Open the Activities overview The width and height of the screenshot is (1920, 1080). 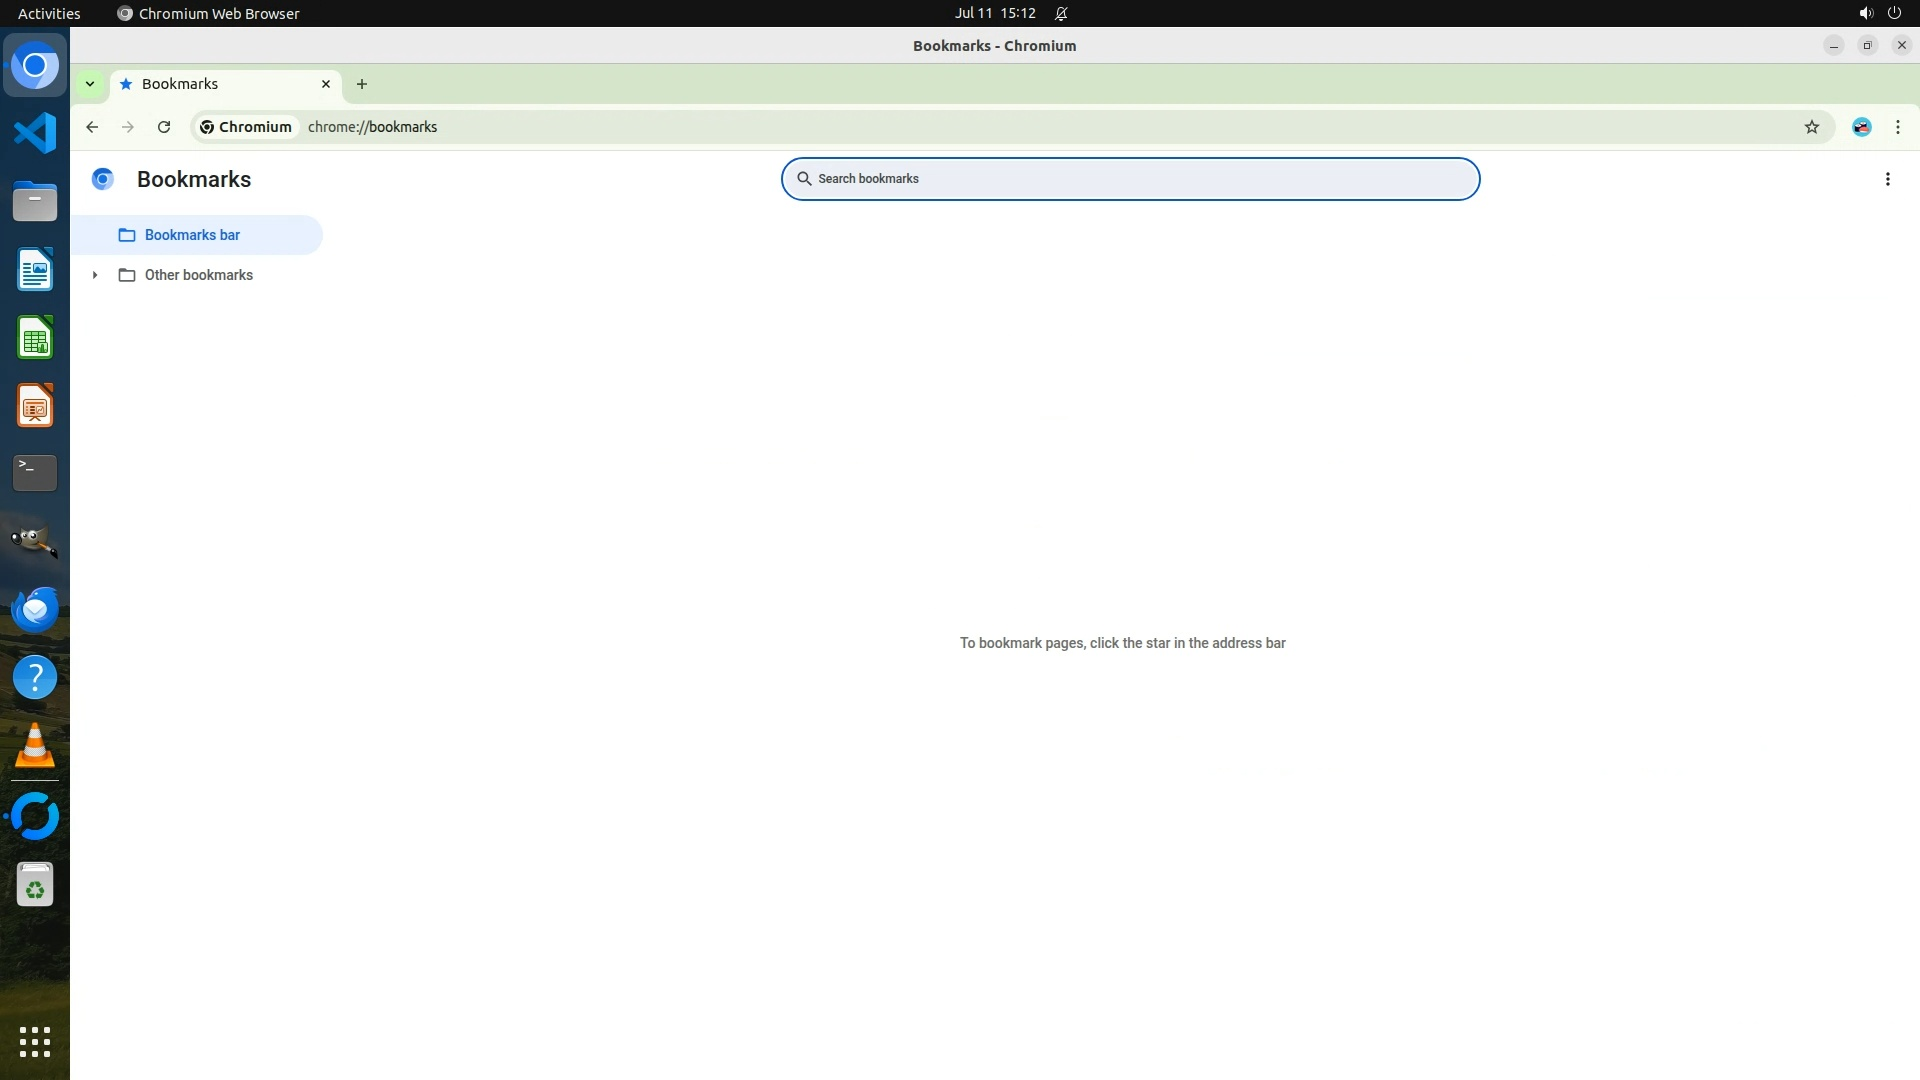pyautogui.click(x=49, y=13)
